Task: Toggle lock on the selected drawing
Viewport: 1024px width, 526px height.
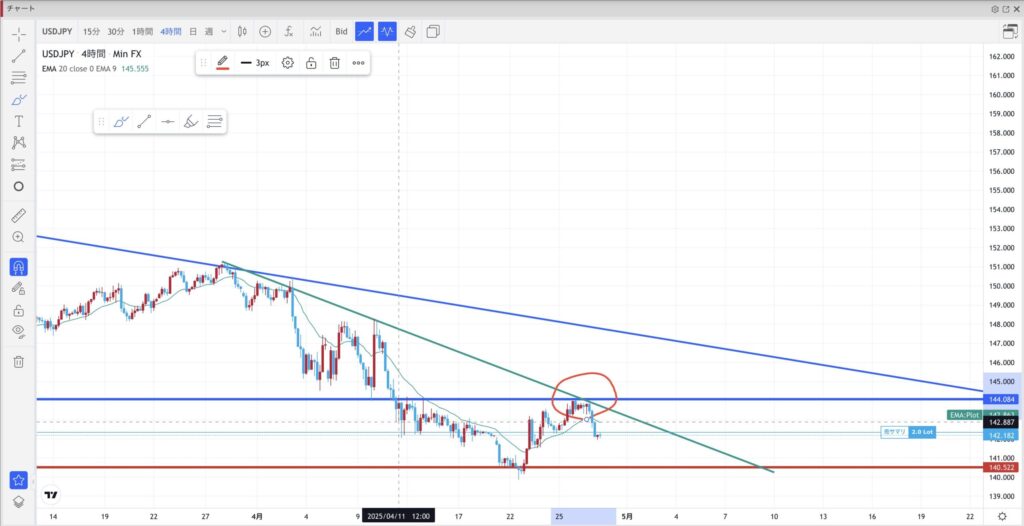Action: 311,63
